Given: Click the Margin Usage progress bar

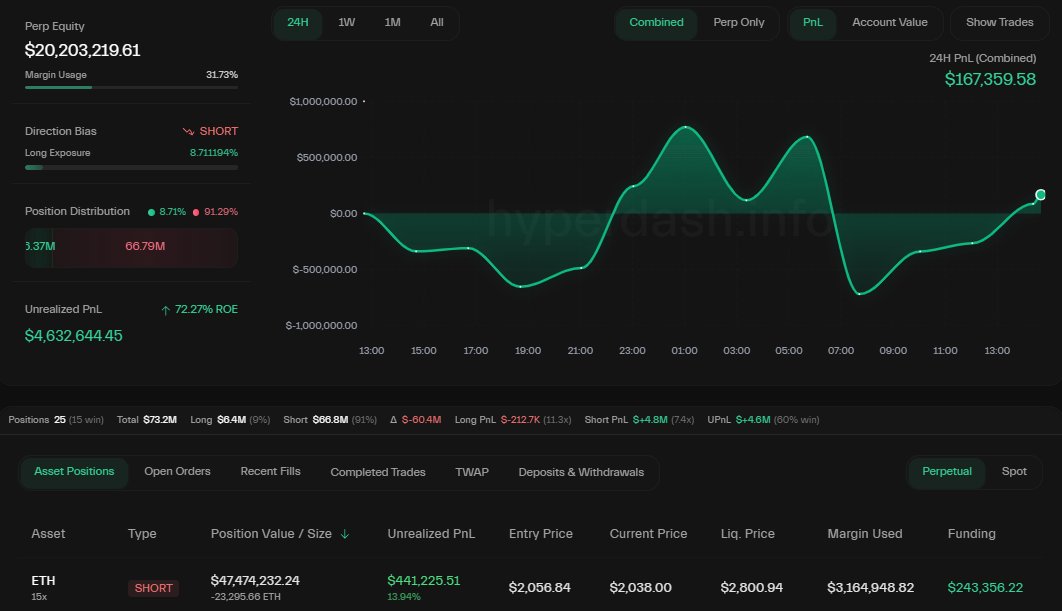Looking at the screenshot, I should pos(131,87).
